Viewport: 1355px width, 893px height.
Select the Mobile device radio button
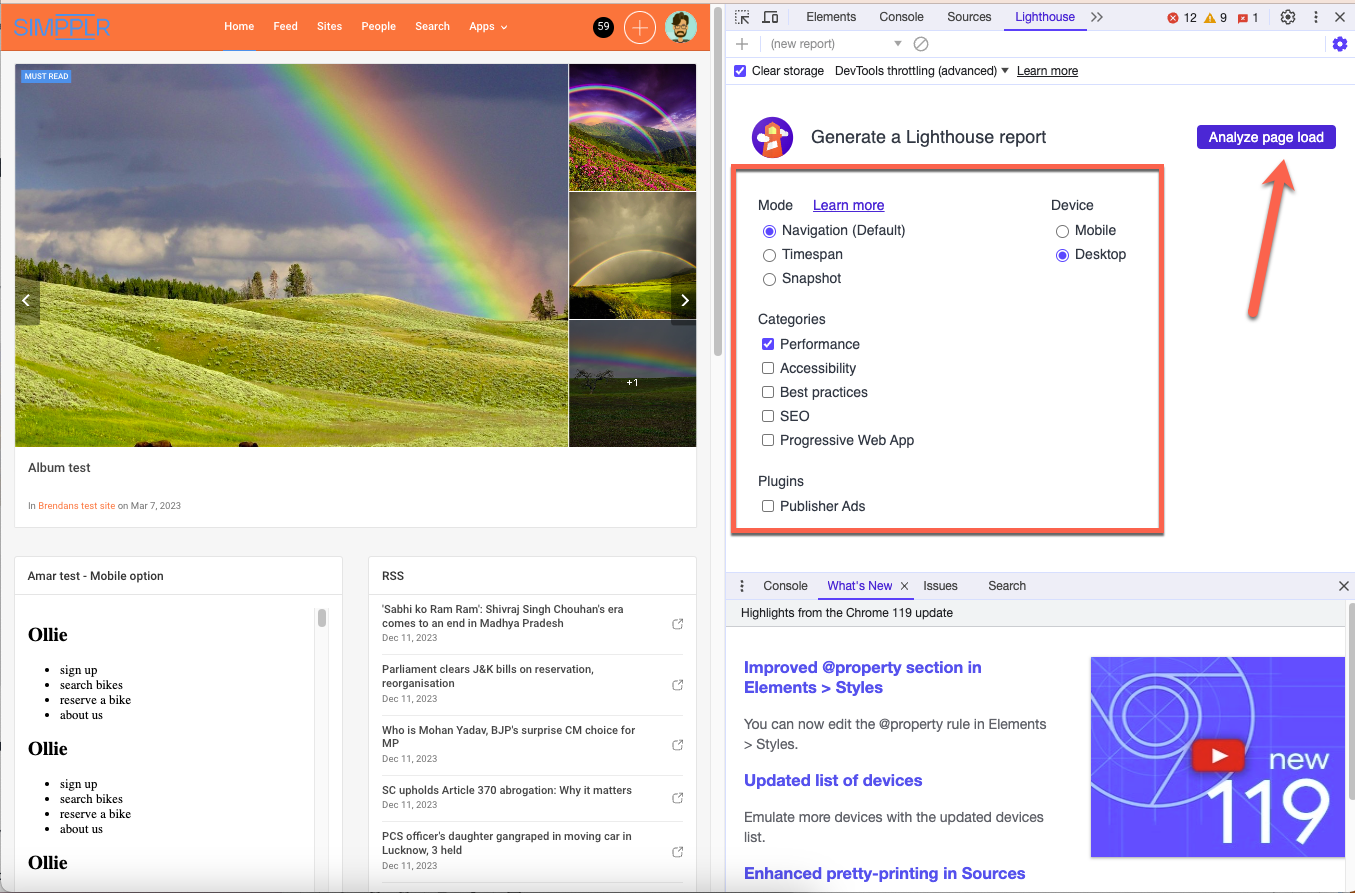click(x=1063, y=231)
